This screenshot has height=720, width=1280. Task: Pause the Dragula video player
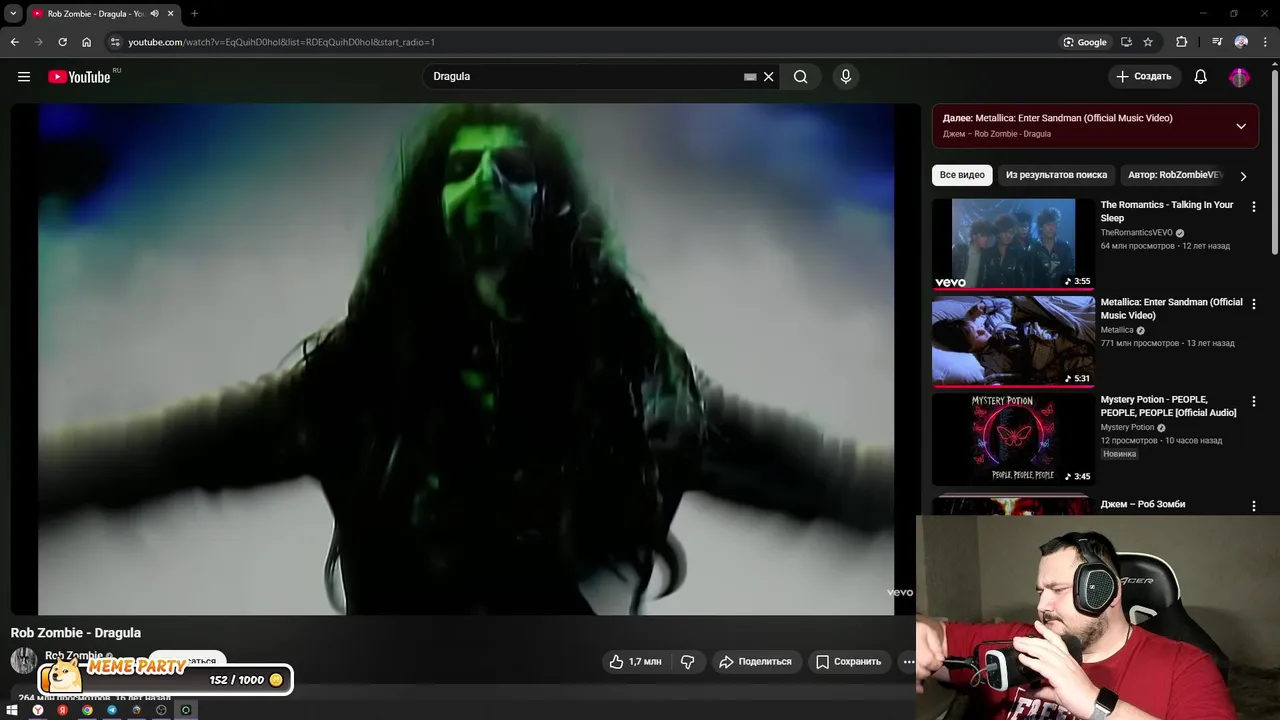pyautogui.click(x=466, y=359)
